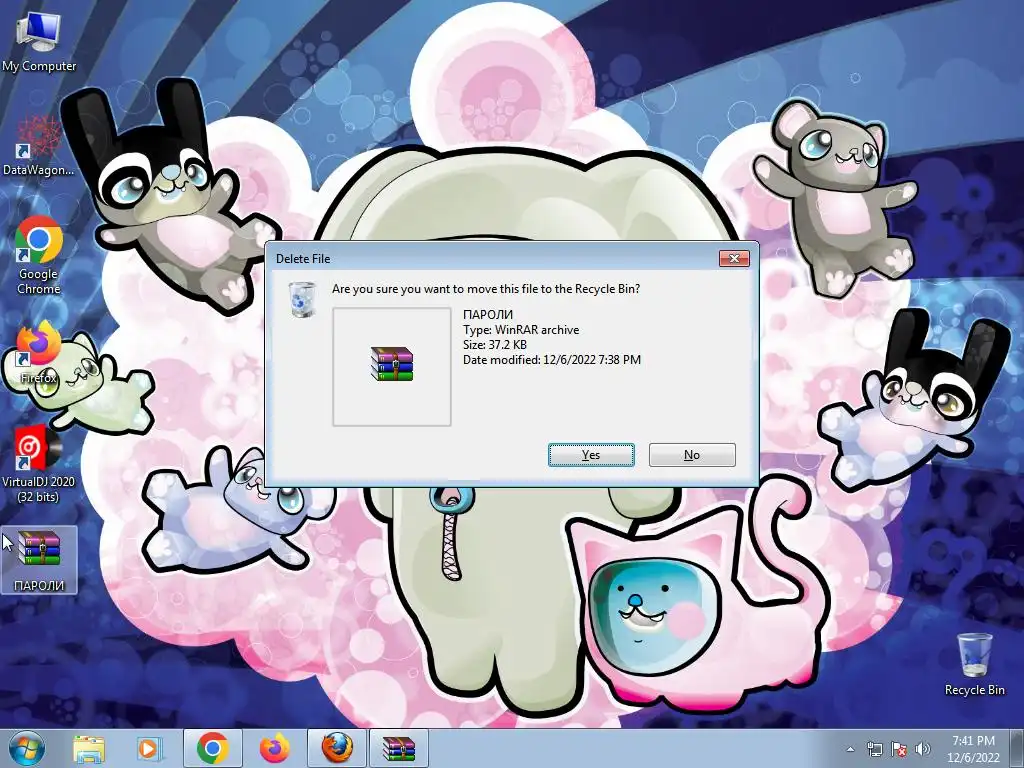Click the ПАРОЛИ file name in dialog

[488, 315]
